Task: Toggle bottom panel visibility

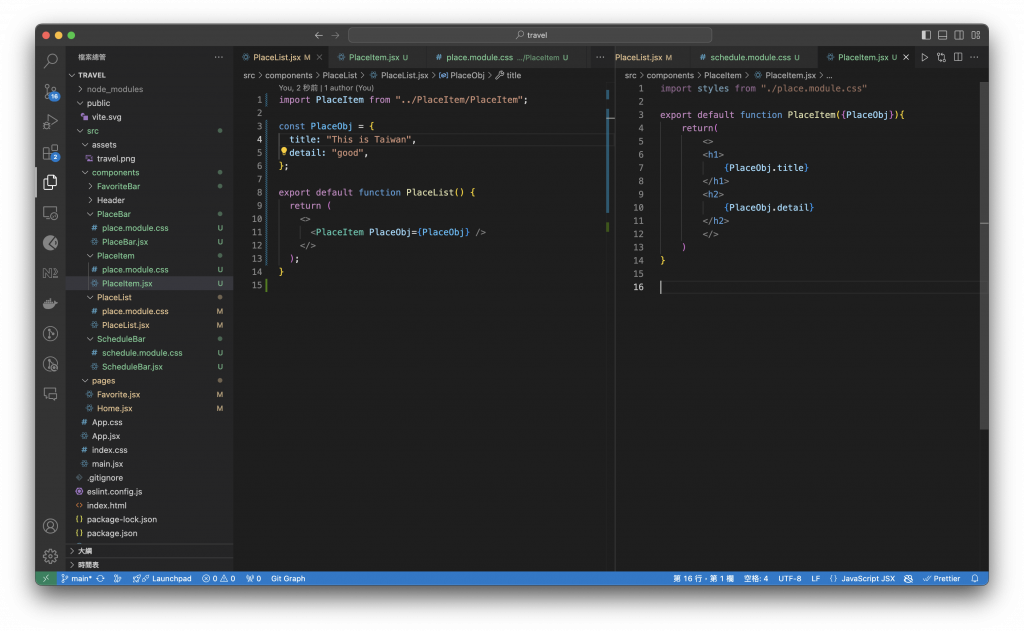Action: pos(942,35)
